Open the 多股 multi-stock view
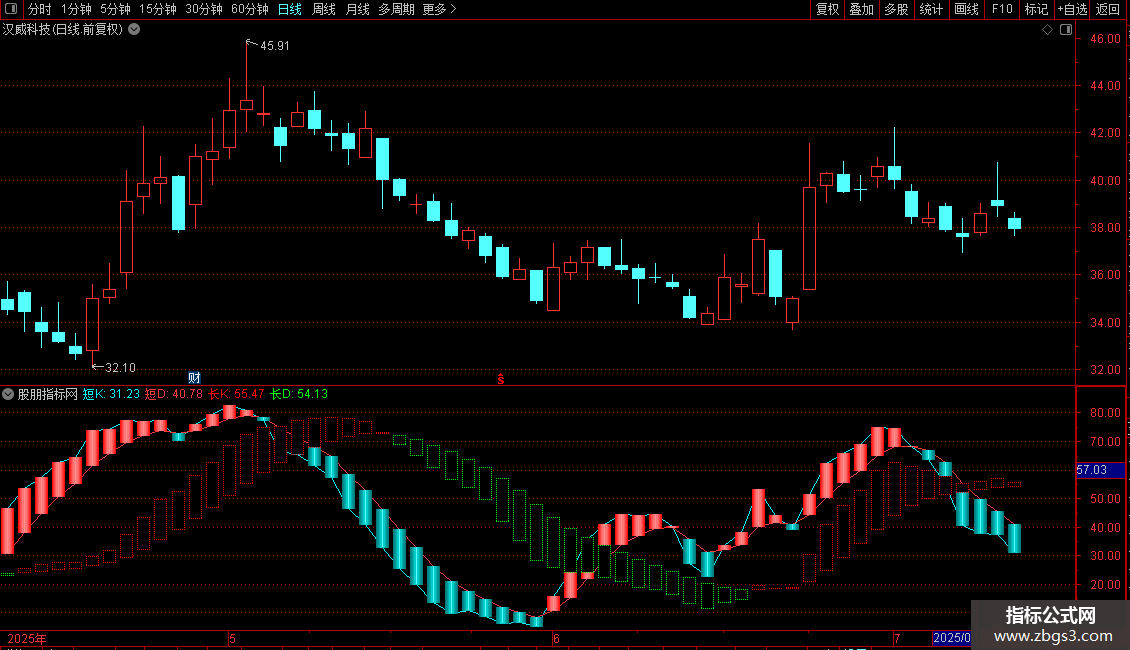 (x=896, y=9)
